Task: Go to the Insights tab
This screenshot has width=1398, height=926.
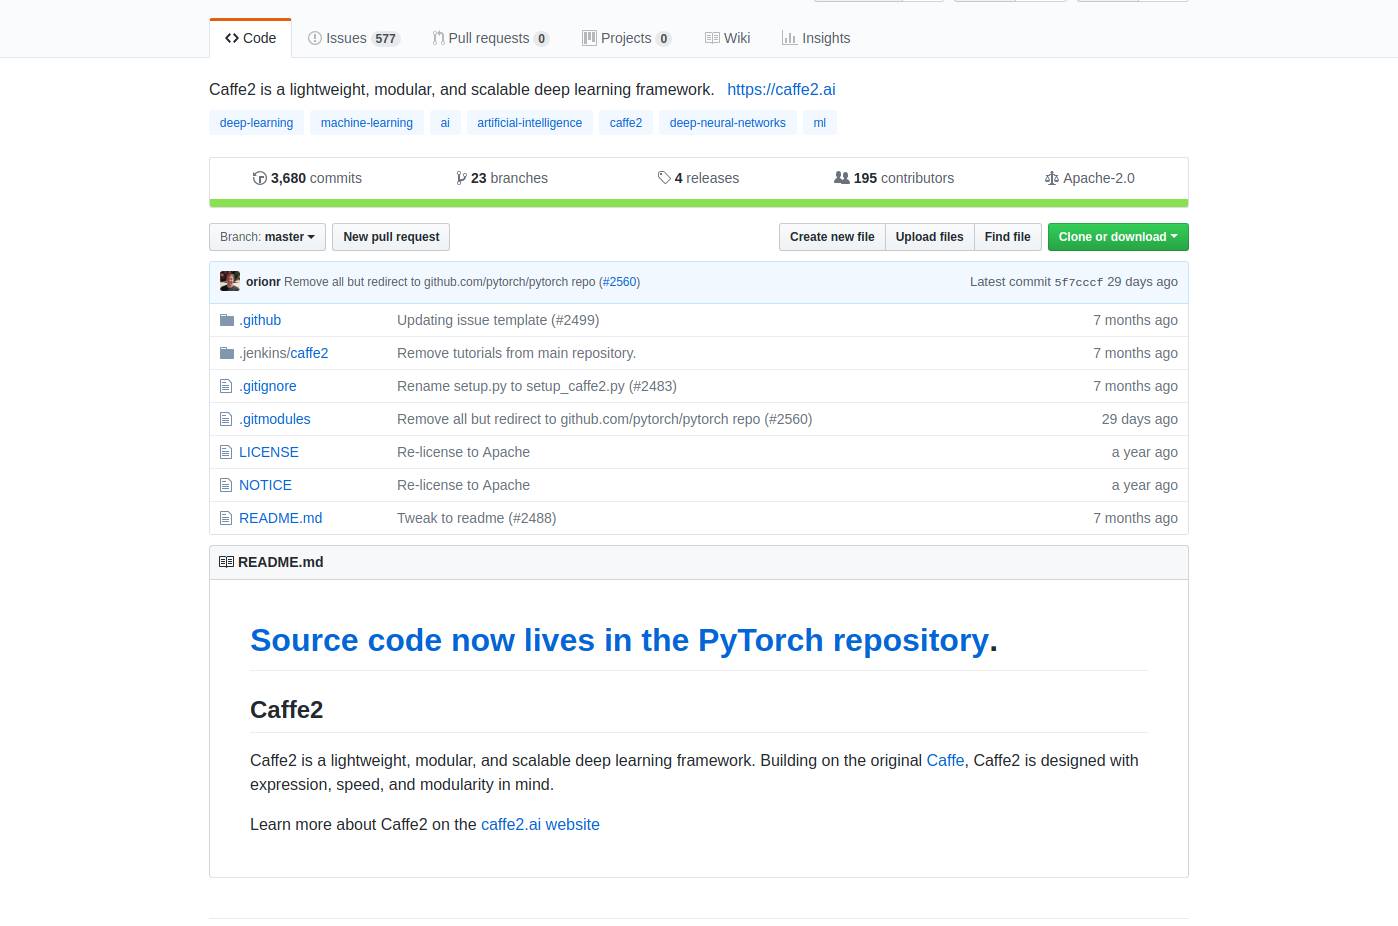Action: coord(816,38)
